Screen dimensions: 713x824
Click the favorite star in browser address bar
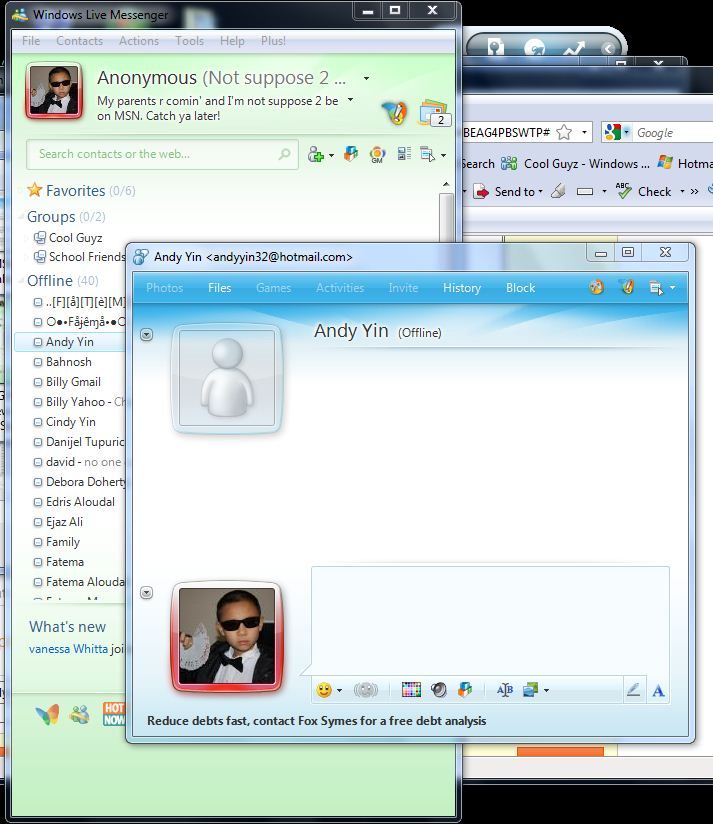[564, 132]
